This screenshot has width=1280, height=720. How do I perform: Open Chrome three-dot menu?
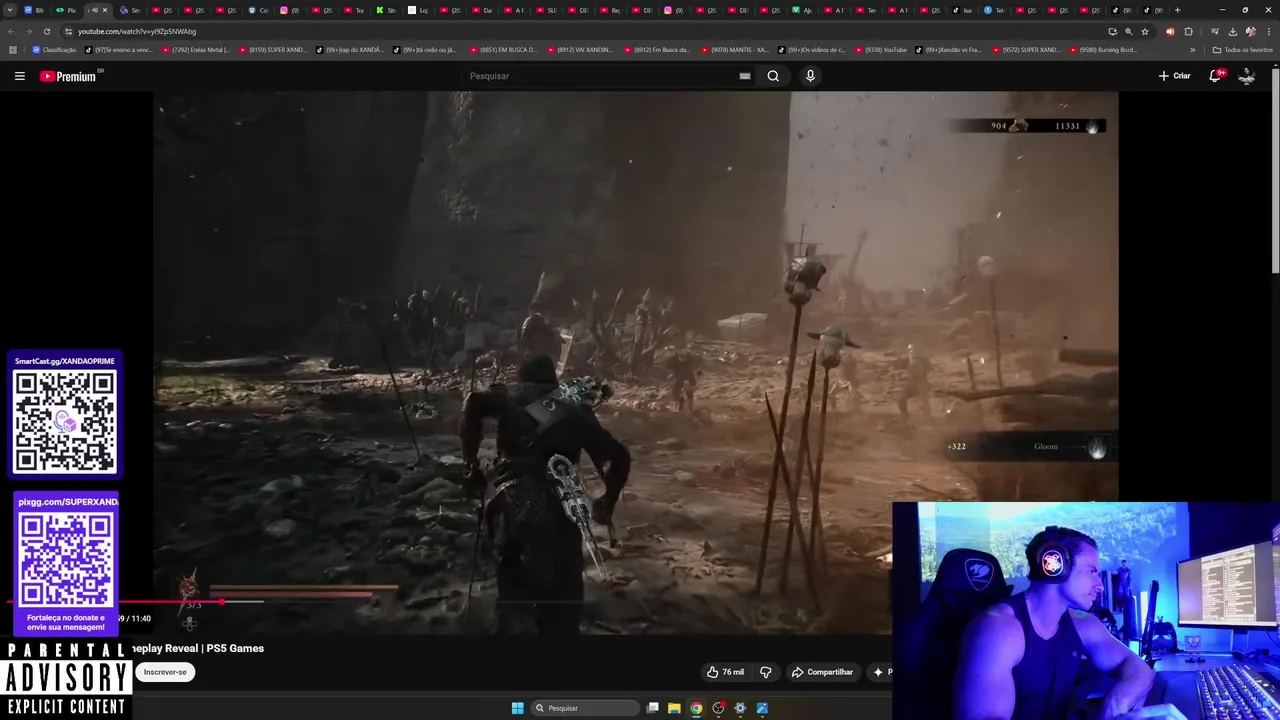point(1268,31)
